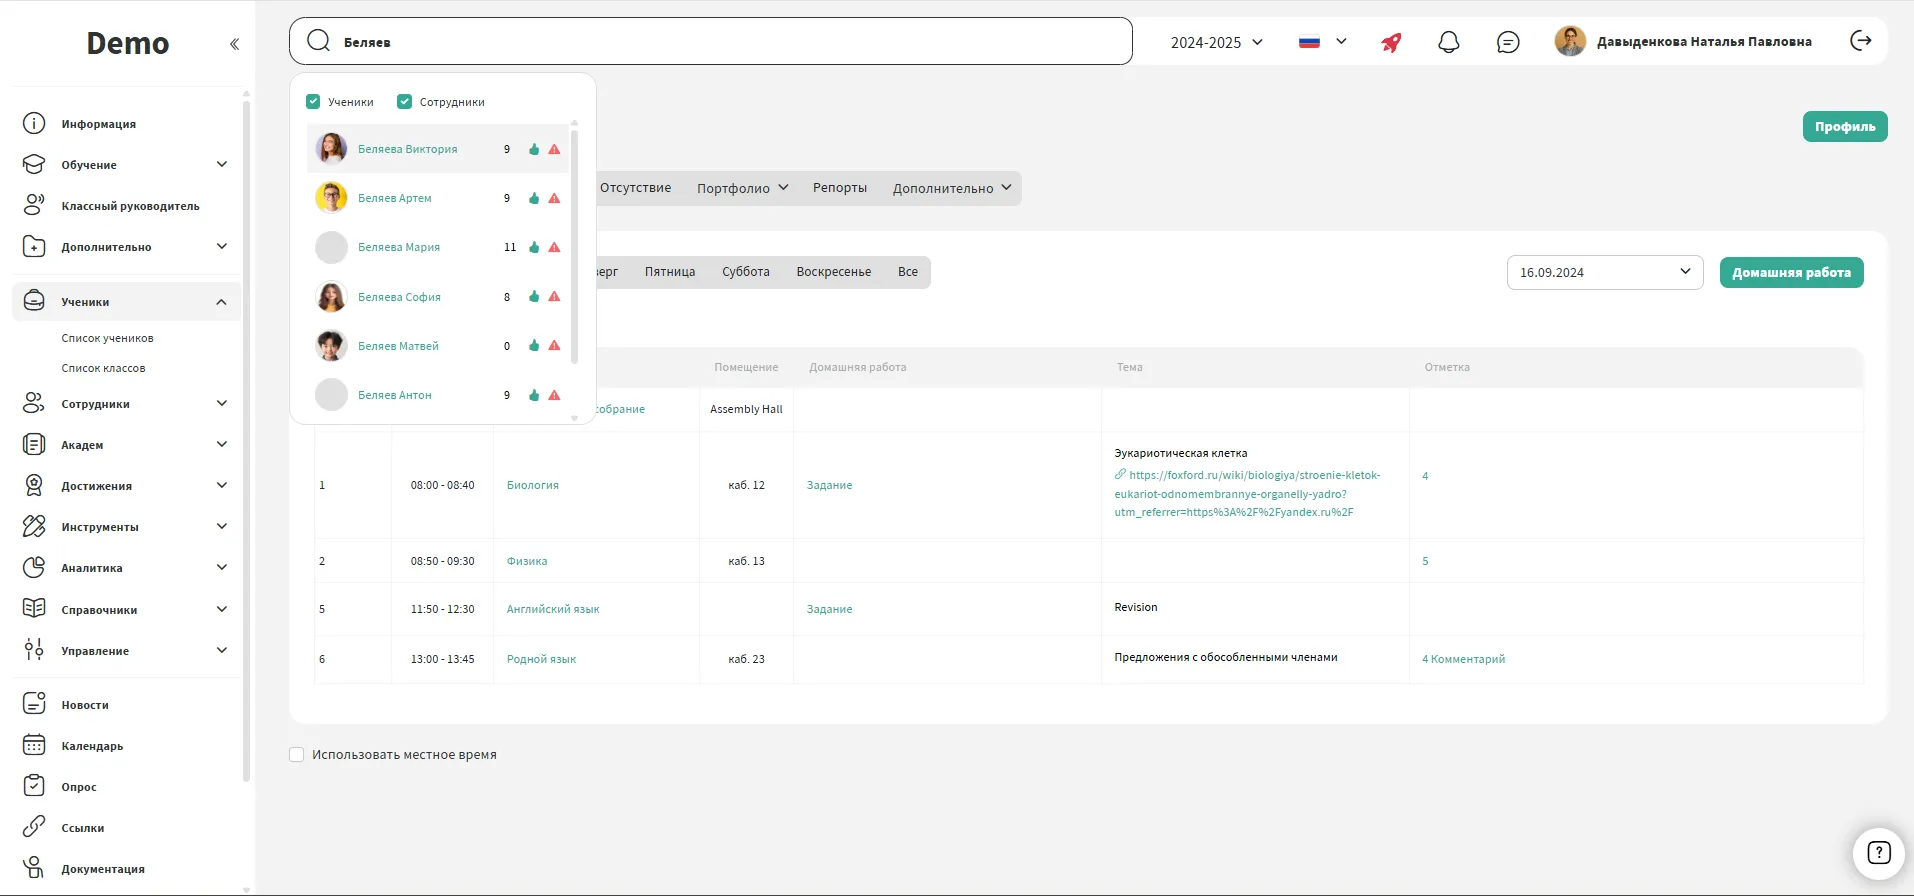Screen dimensions: 1914x896
Task: Click the rocket icon in top bar
Action: coord(1391,42)
